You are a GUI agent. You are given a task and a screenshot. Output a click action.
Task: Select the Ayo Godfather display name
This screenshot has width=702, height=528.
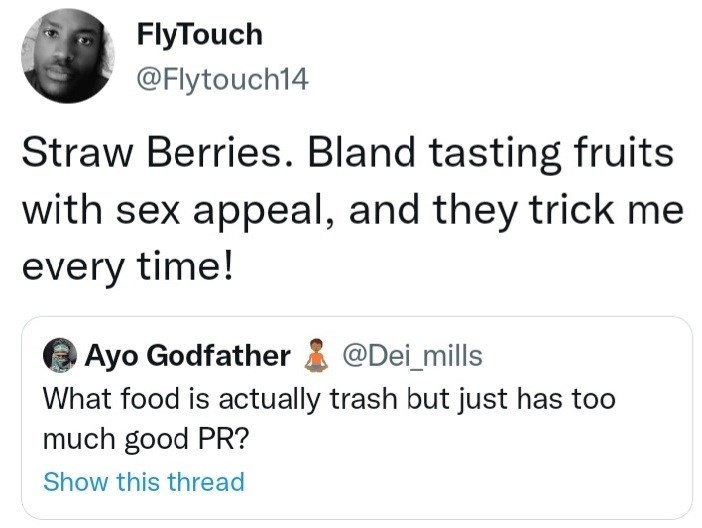coord(187,356)
